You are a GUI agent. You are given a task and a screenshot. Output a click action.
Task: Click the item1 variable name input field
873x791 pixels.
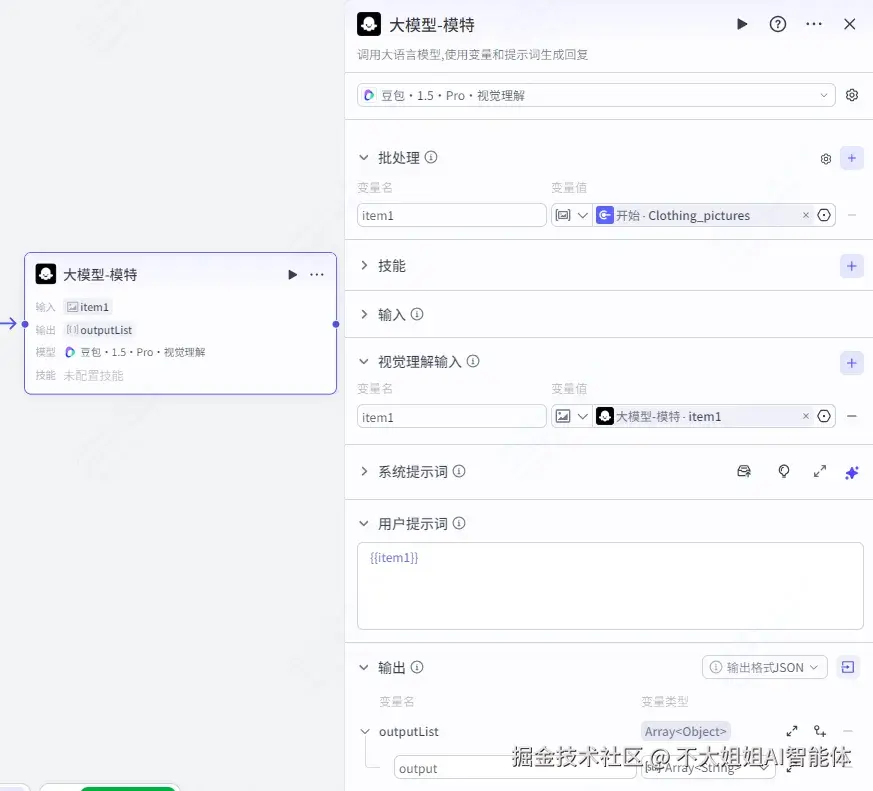click(x=451, y=215)
